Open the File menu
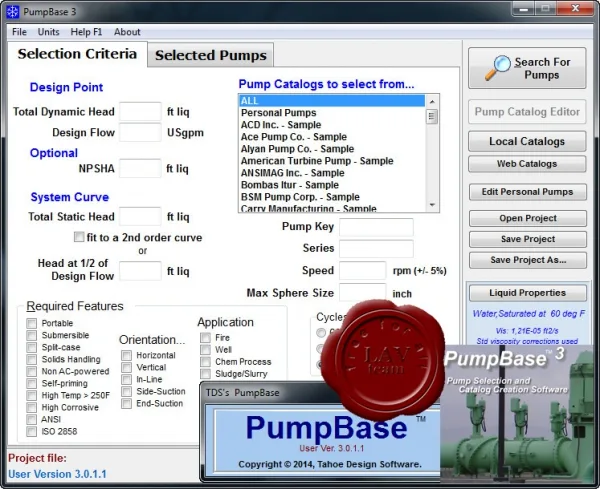Screen dimensions: 600x489 (x=19, y=32)
